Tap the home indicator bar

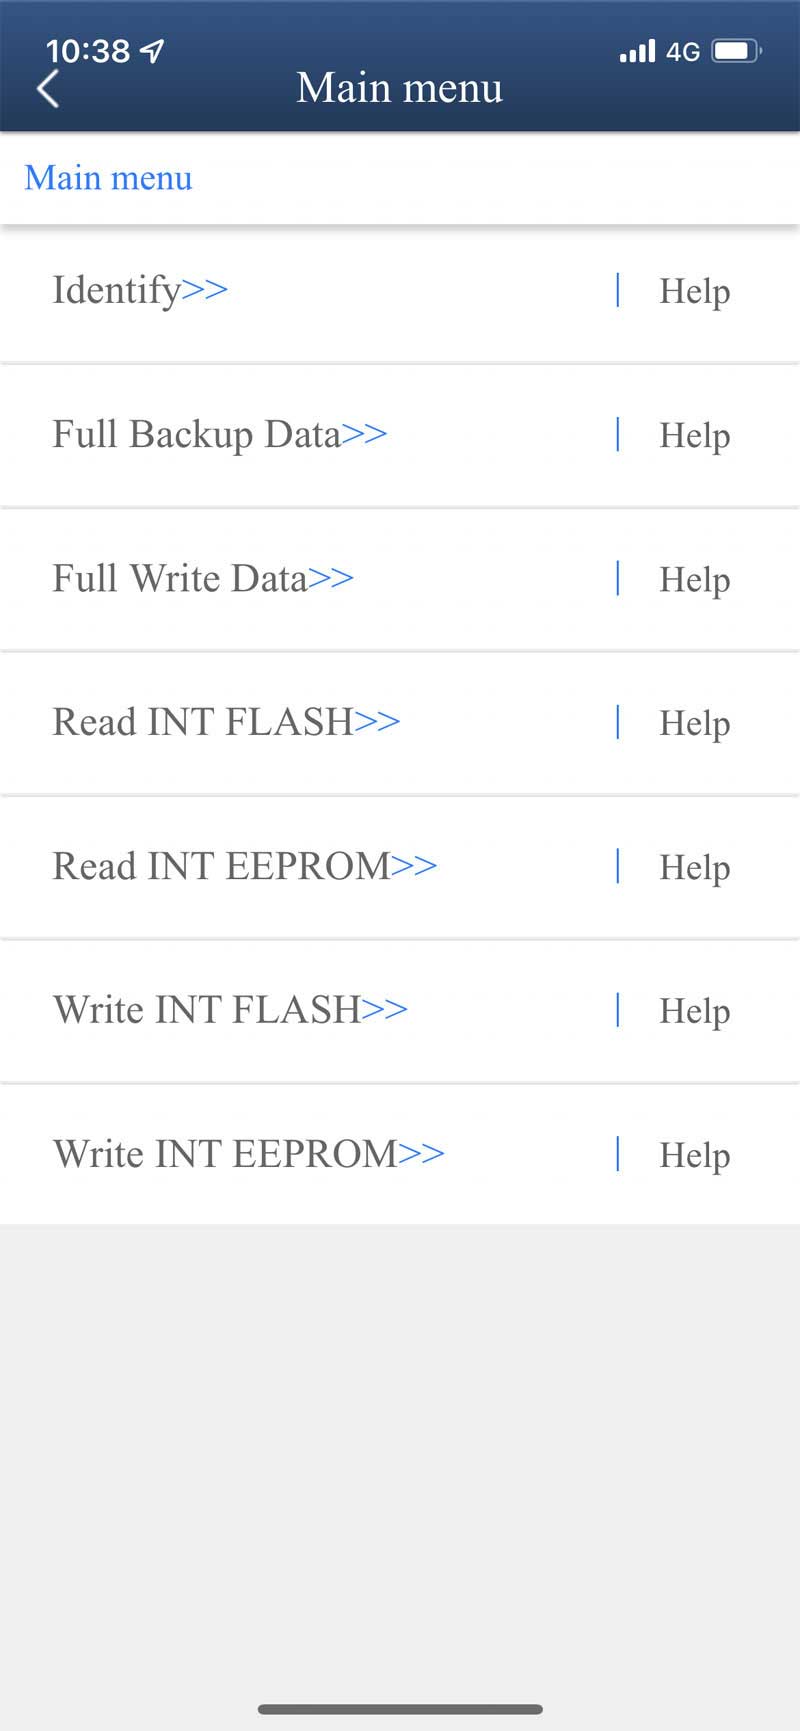(x=400, y=1709)
